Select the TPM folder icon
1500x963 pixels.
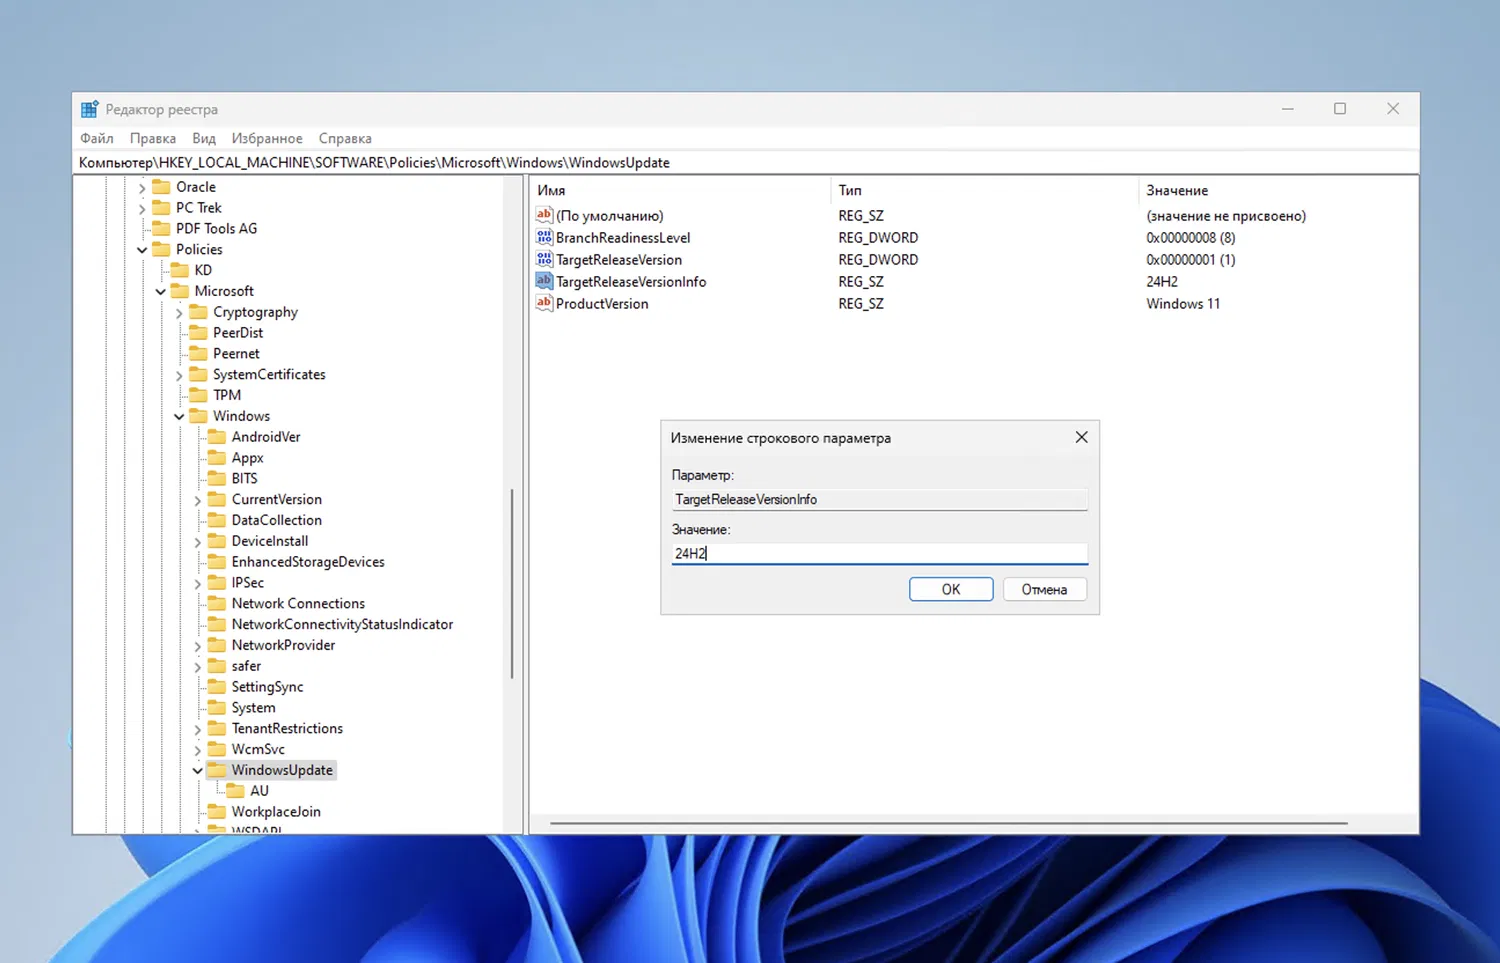coord(198,395)
